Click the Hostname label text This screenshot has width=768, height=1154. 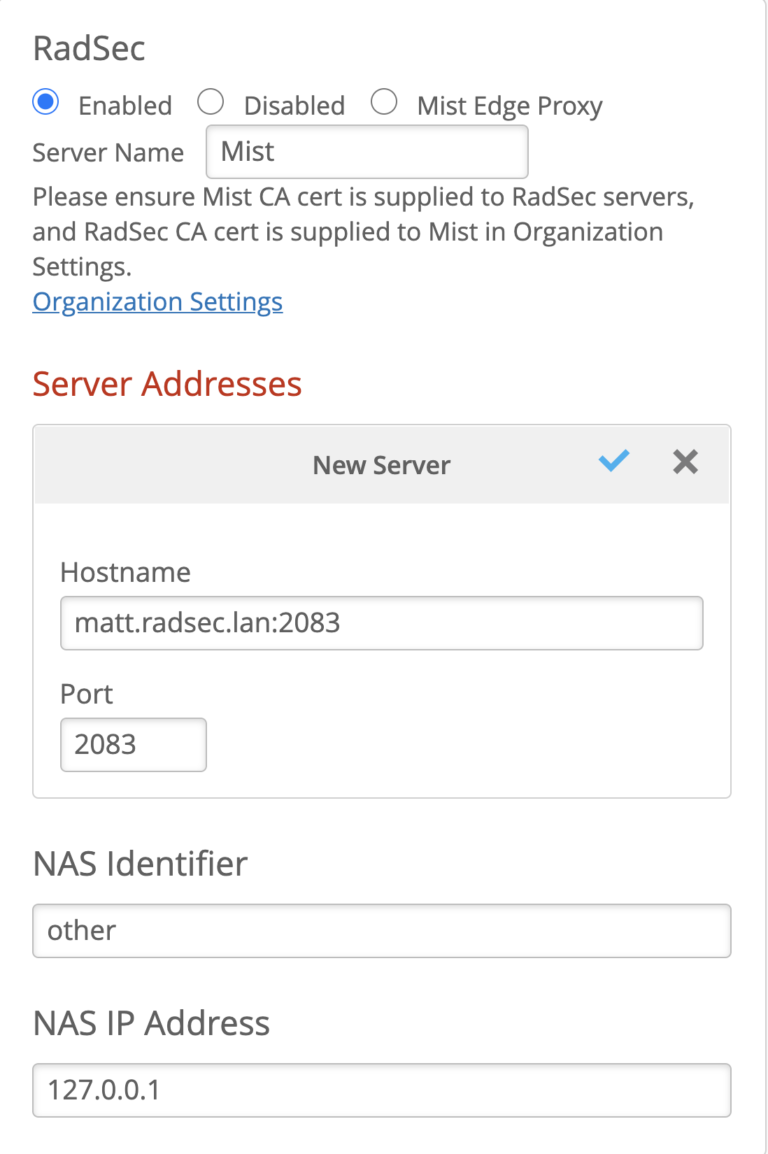pos(125,572)
